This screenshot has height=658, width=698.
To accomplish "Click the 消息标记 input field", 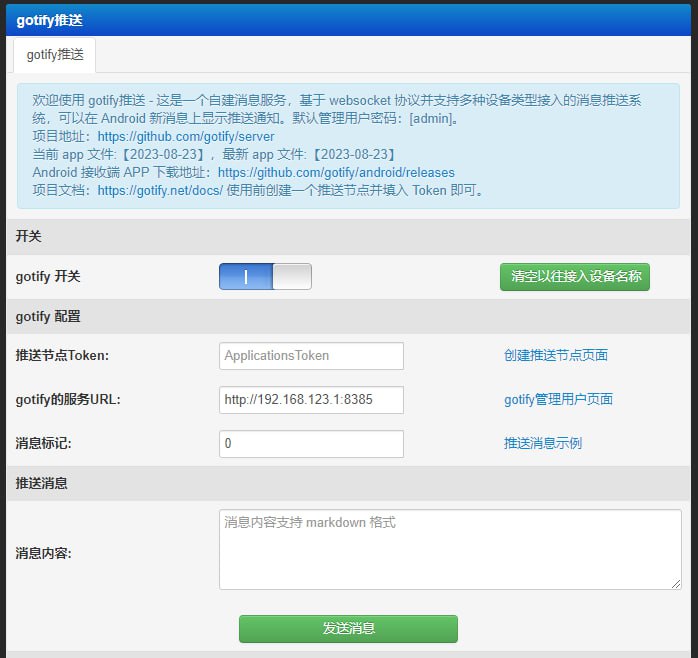I will (311, 444).
